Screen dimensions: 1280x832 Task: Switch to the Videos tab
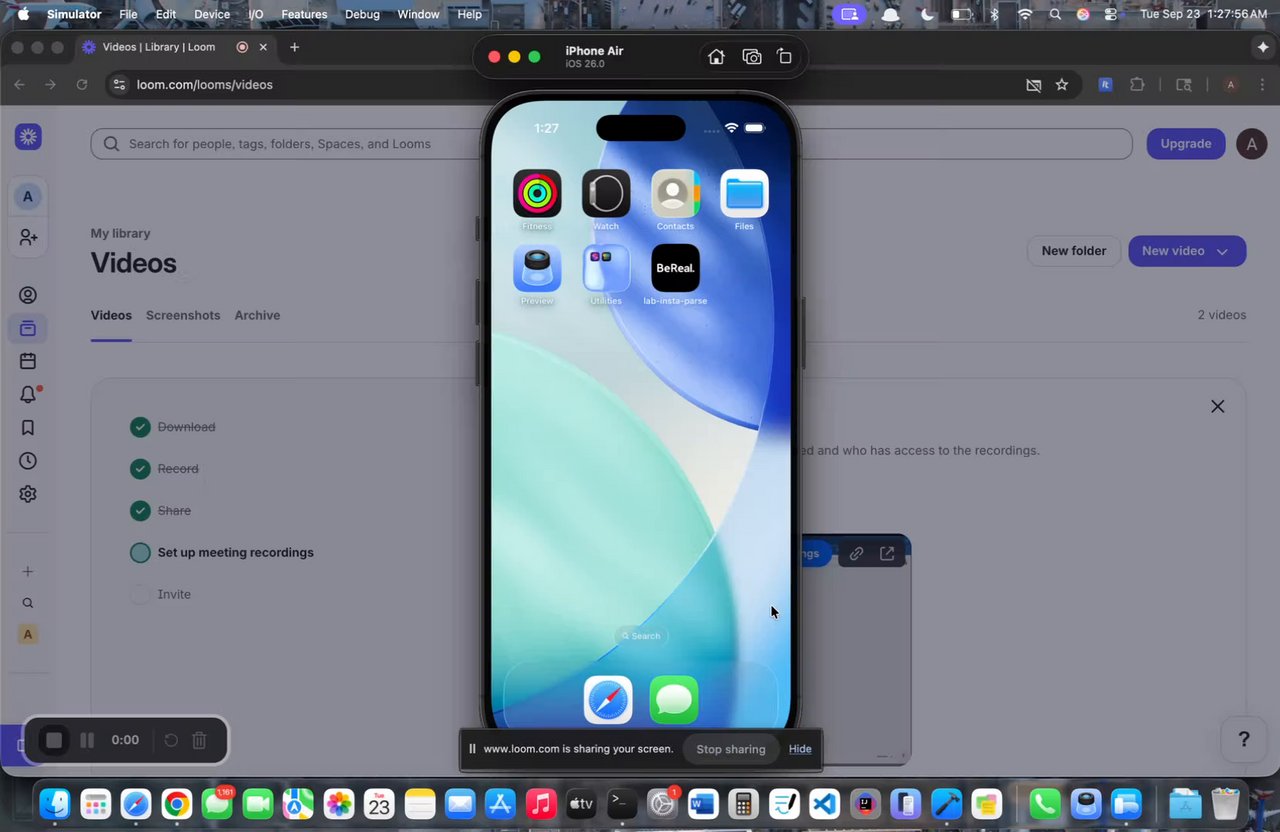111,315
